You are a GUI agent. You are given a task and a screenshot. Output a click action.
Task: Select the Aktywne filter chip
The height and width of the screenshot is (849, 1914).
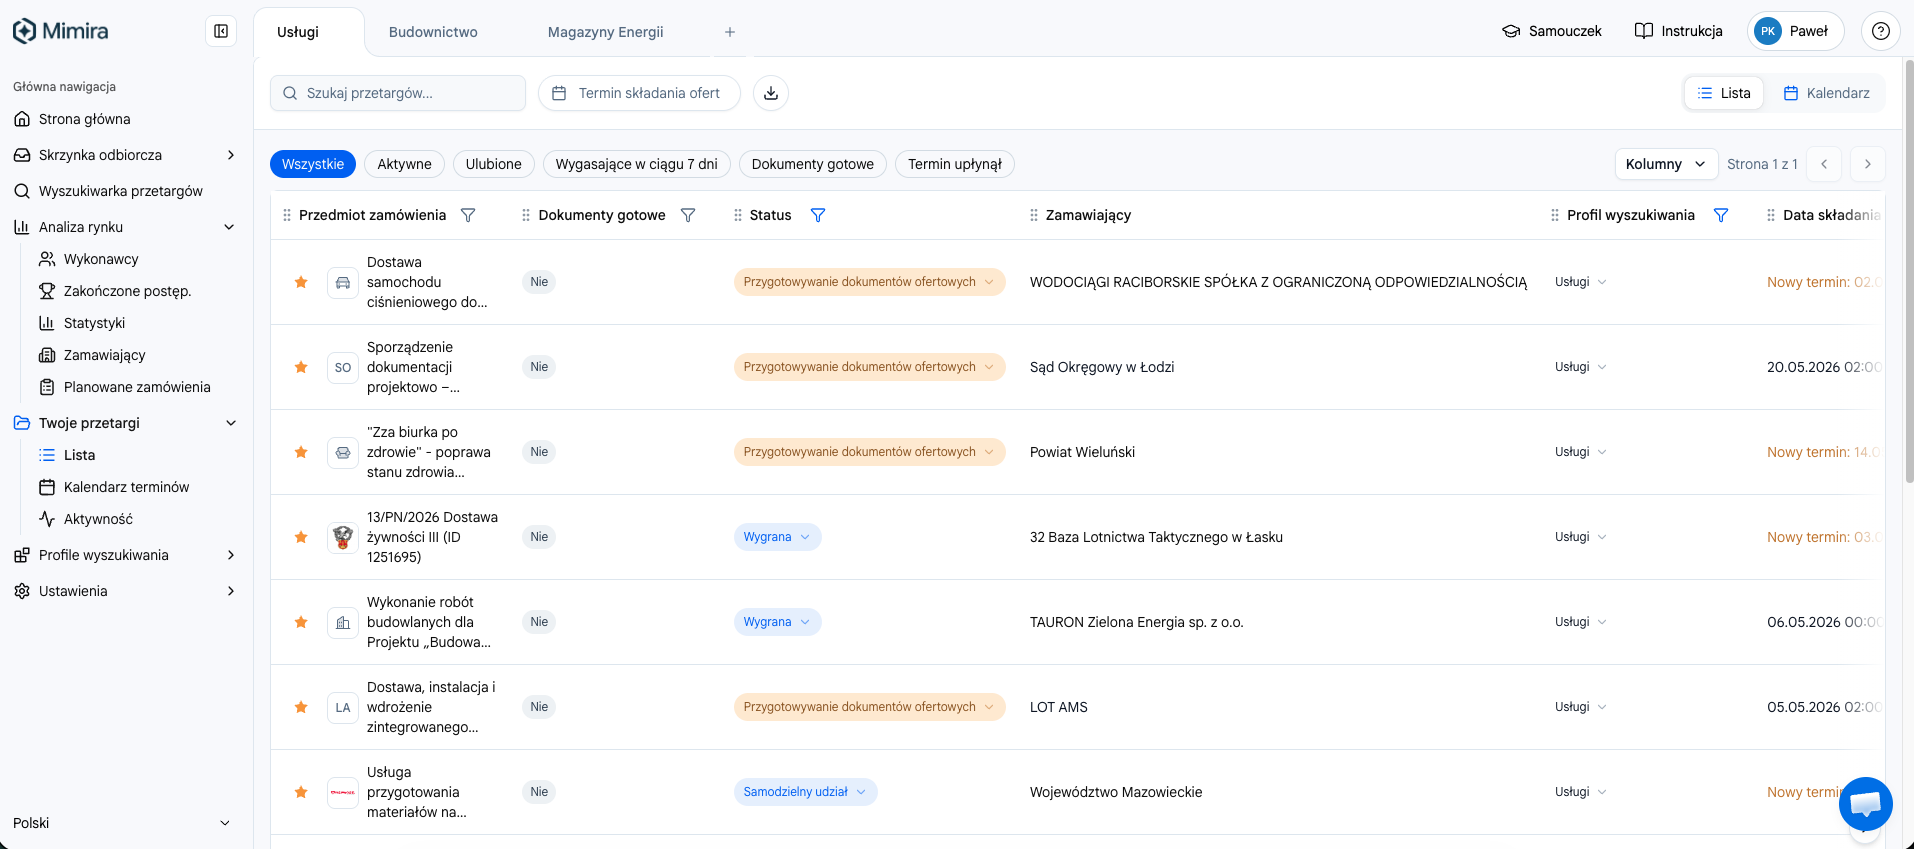(x=404, y=164)
